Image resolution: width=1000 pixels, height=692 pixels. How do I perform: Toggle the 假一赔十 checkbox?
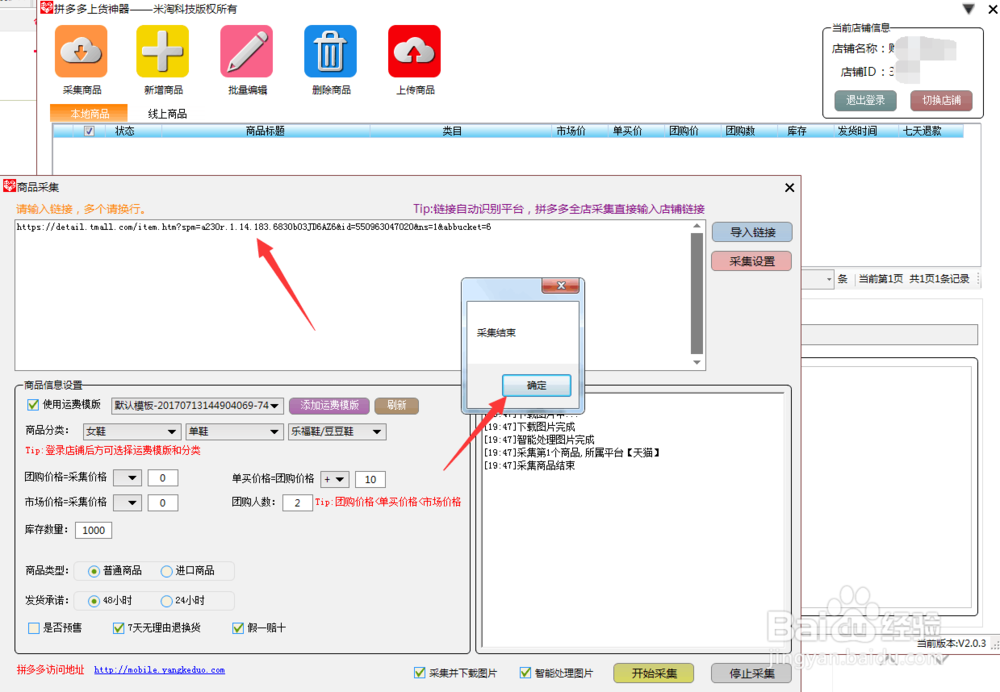tap(238, 628)
